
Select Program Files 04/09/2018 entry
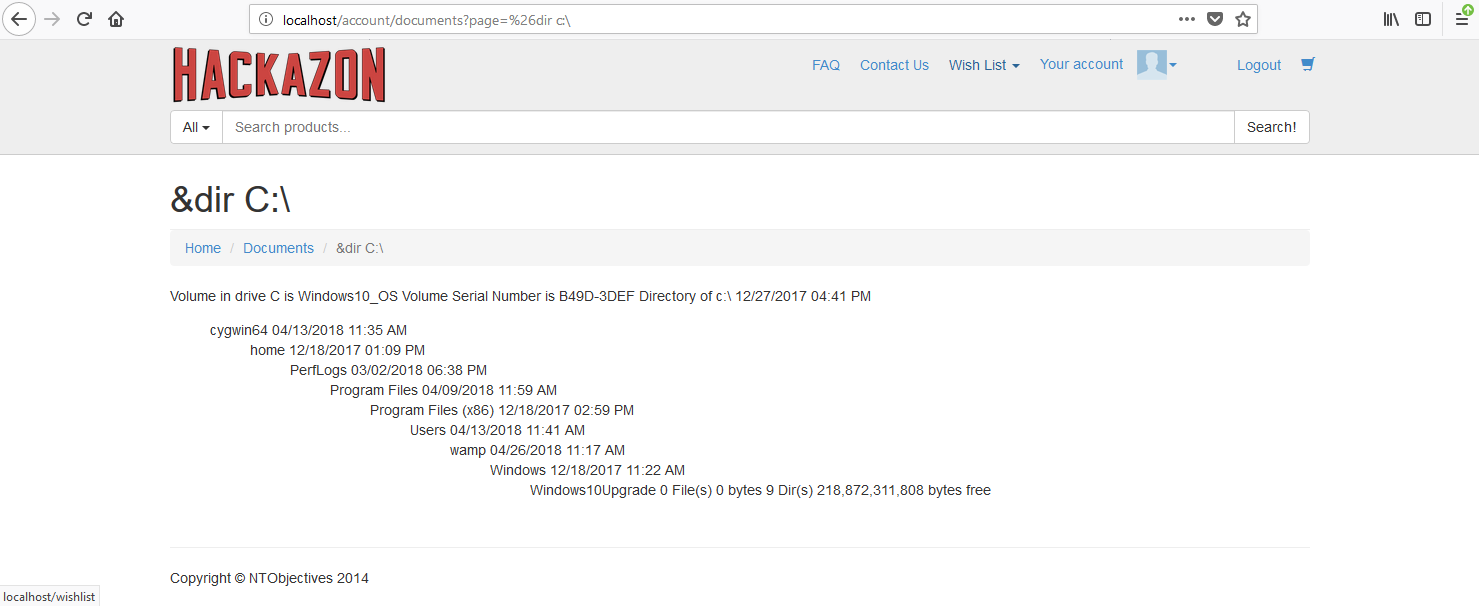[443, 390]
